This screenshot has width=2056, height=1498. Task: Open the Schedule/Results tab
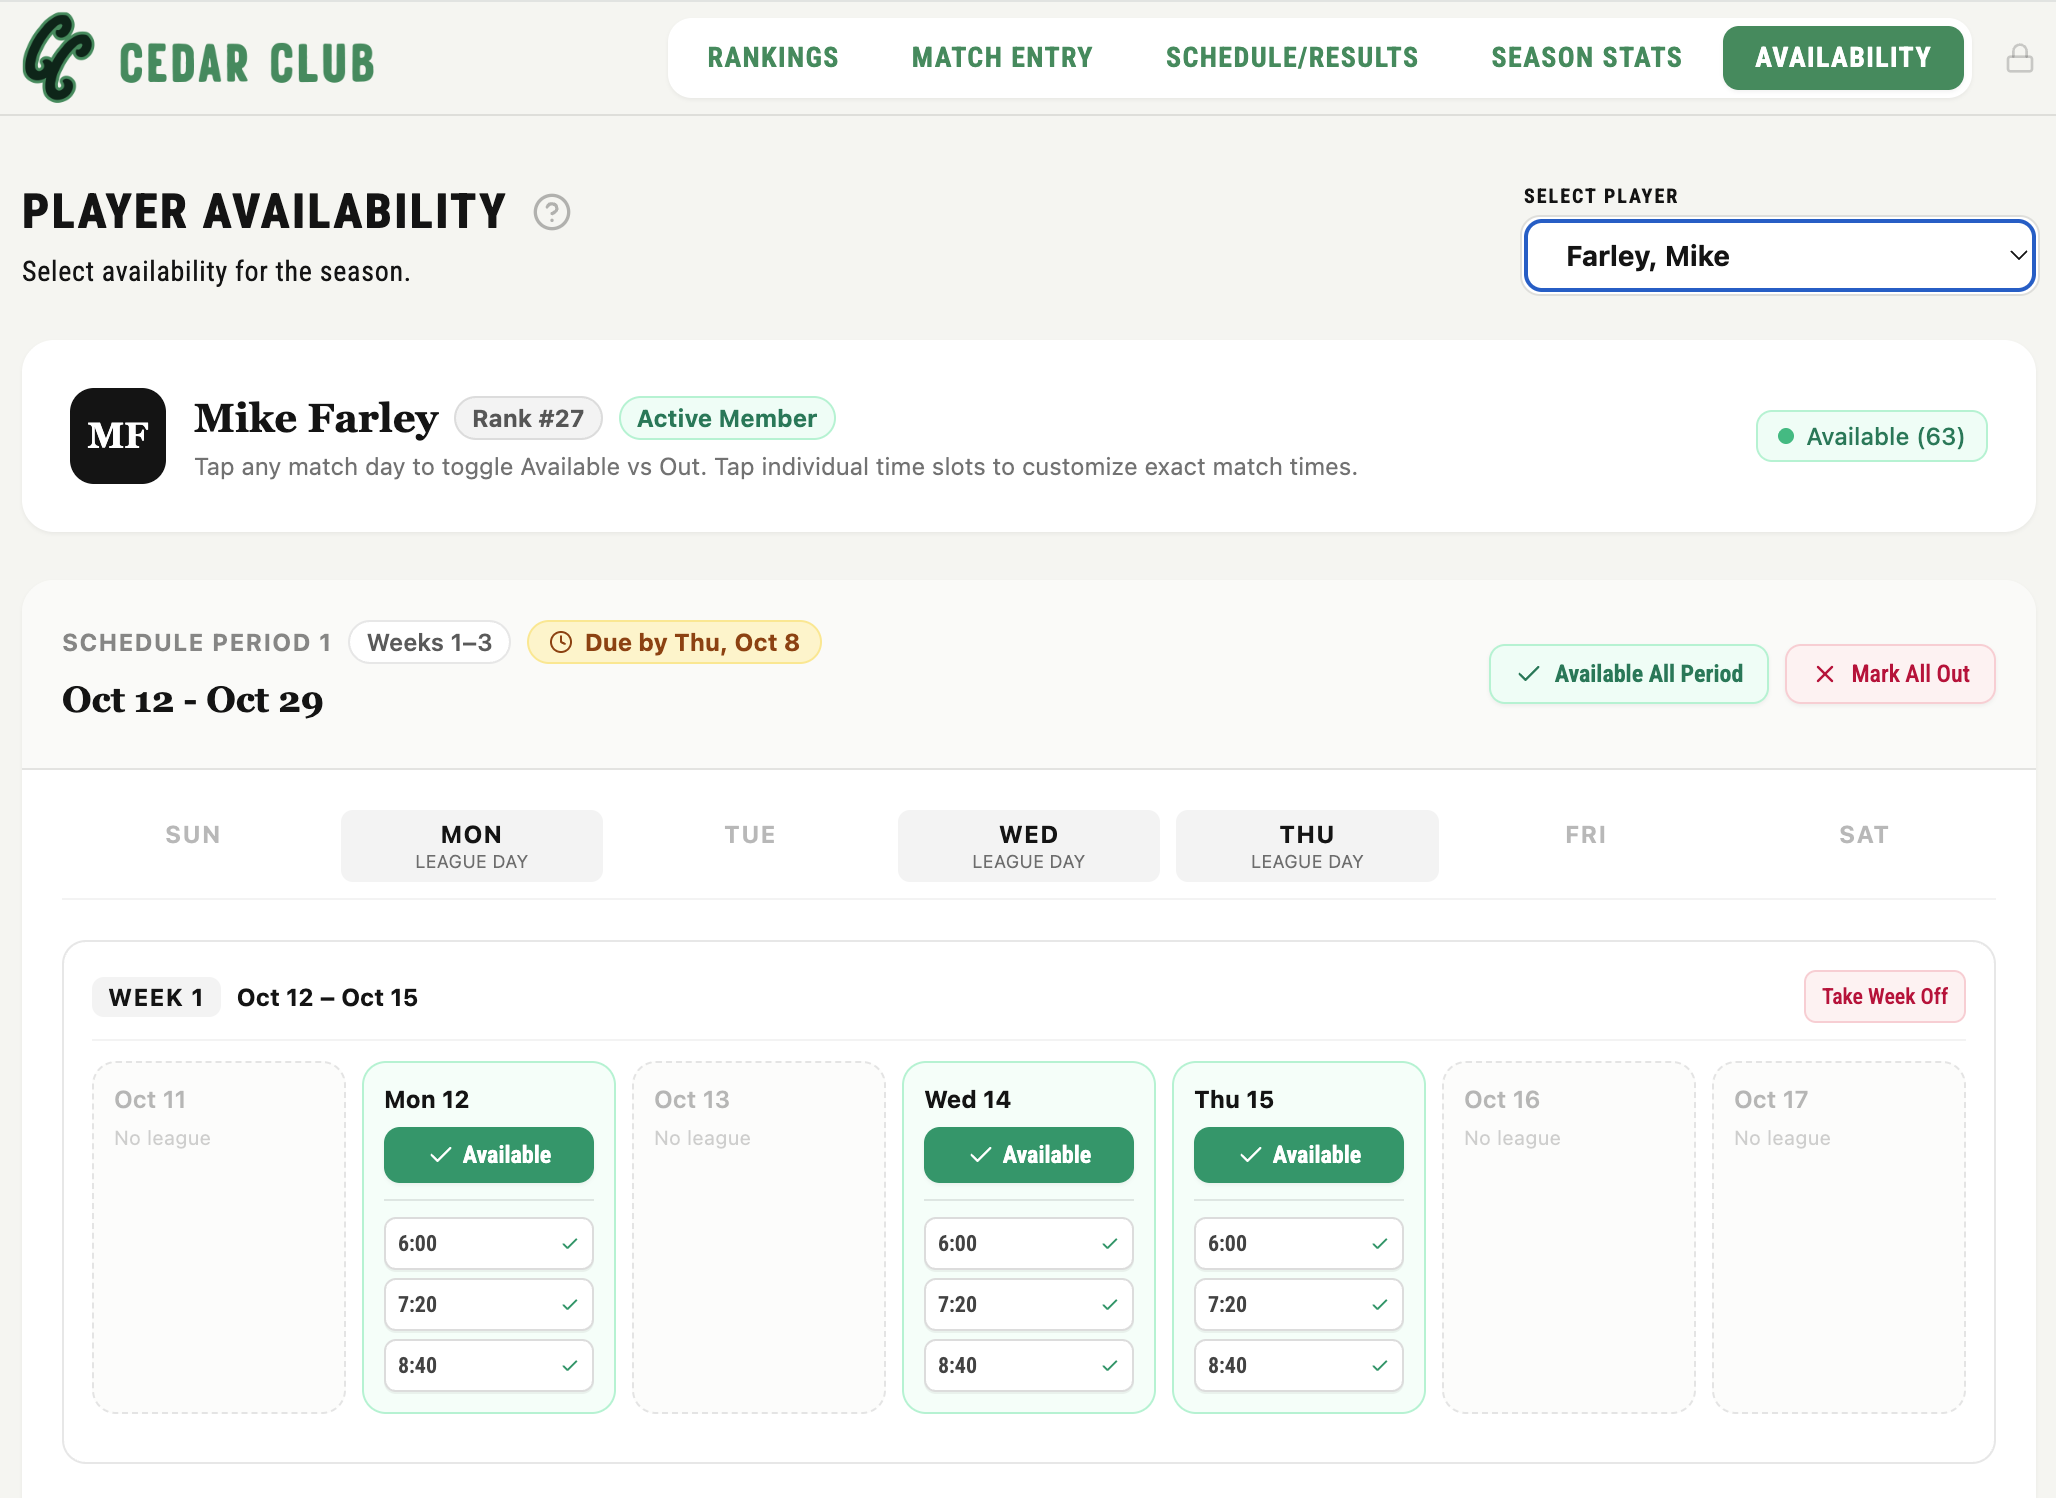tap(1292, 58)
